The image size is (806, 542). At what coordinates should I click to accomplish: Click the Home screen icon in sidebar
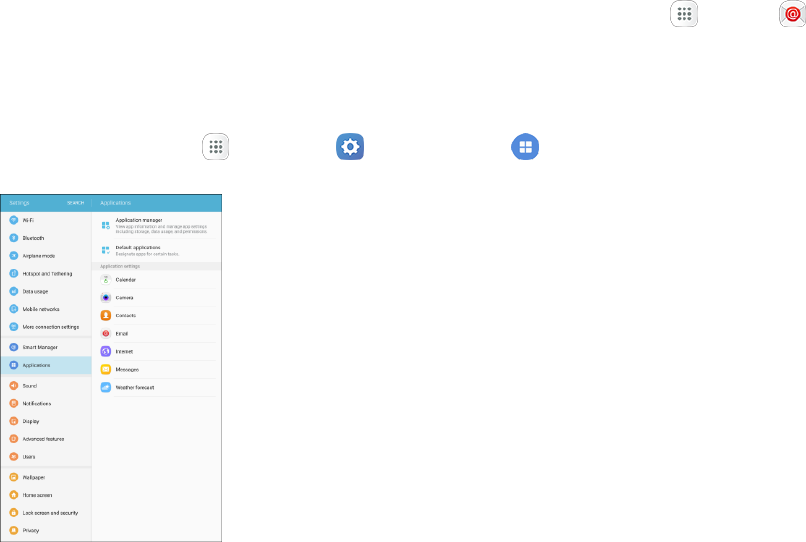pyautogui.click(x=14, y=495)
